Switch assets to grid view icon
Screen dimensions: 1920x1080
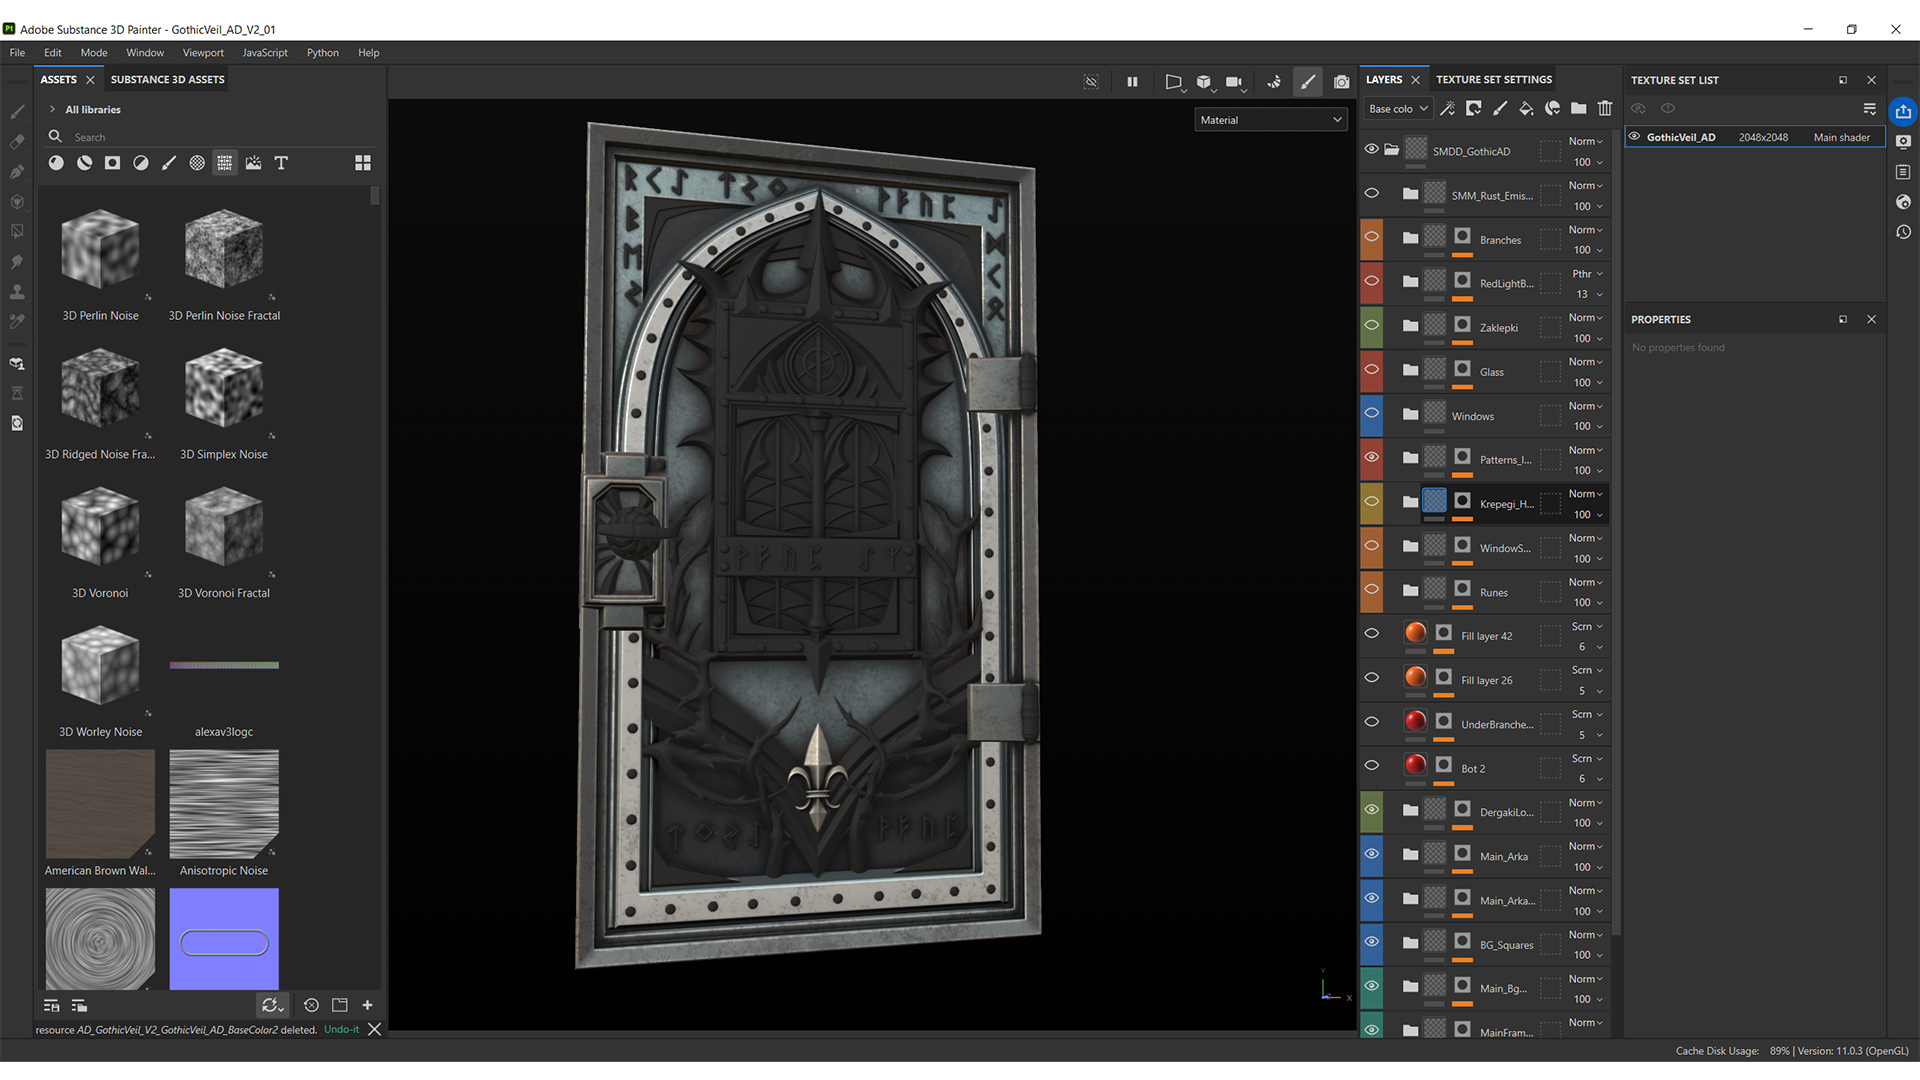click(x=363, y=163)
